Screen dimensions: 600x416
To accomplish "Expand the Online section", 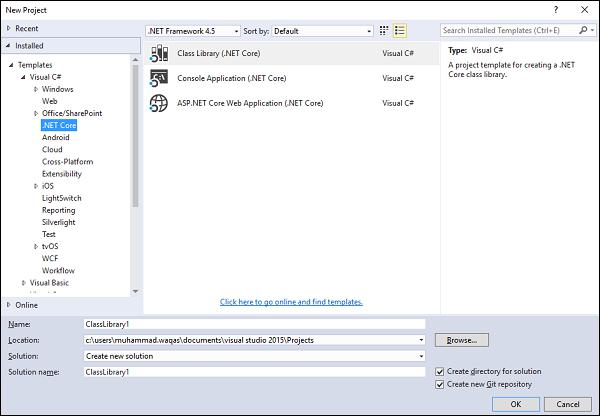I will (9, 305).
